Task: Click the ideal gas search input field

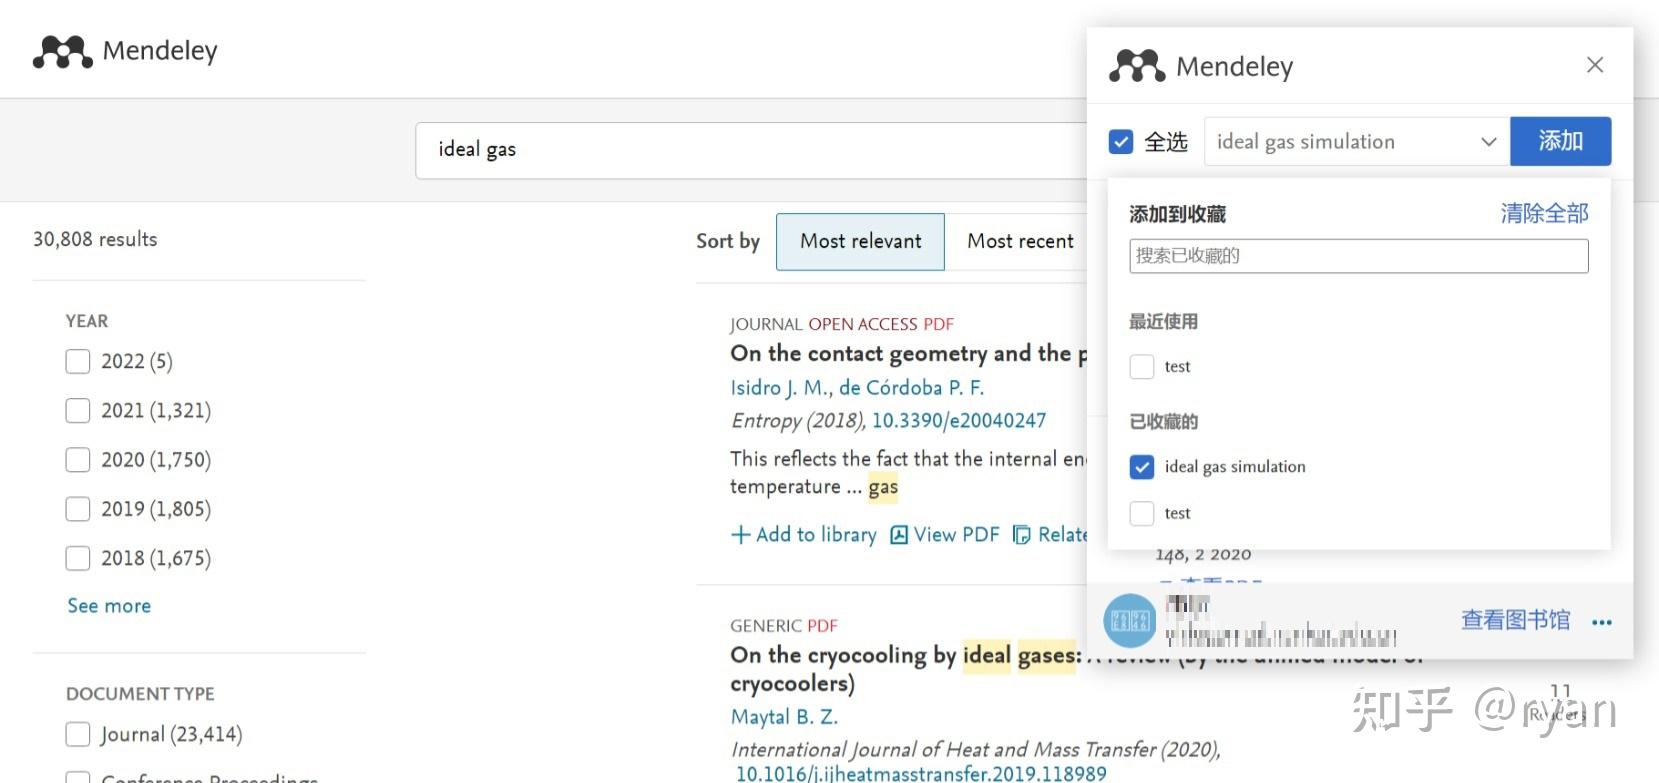Action: pos(700,149)
